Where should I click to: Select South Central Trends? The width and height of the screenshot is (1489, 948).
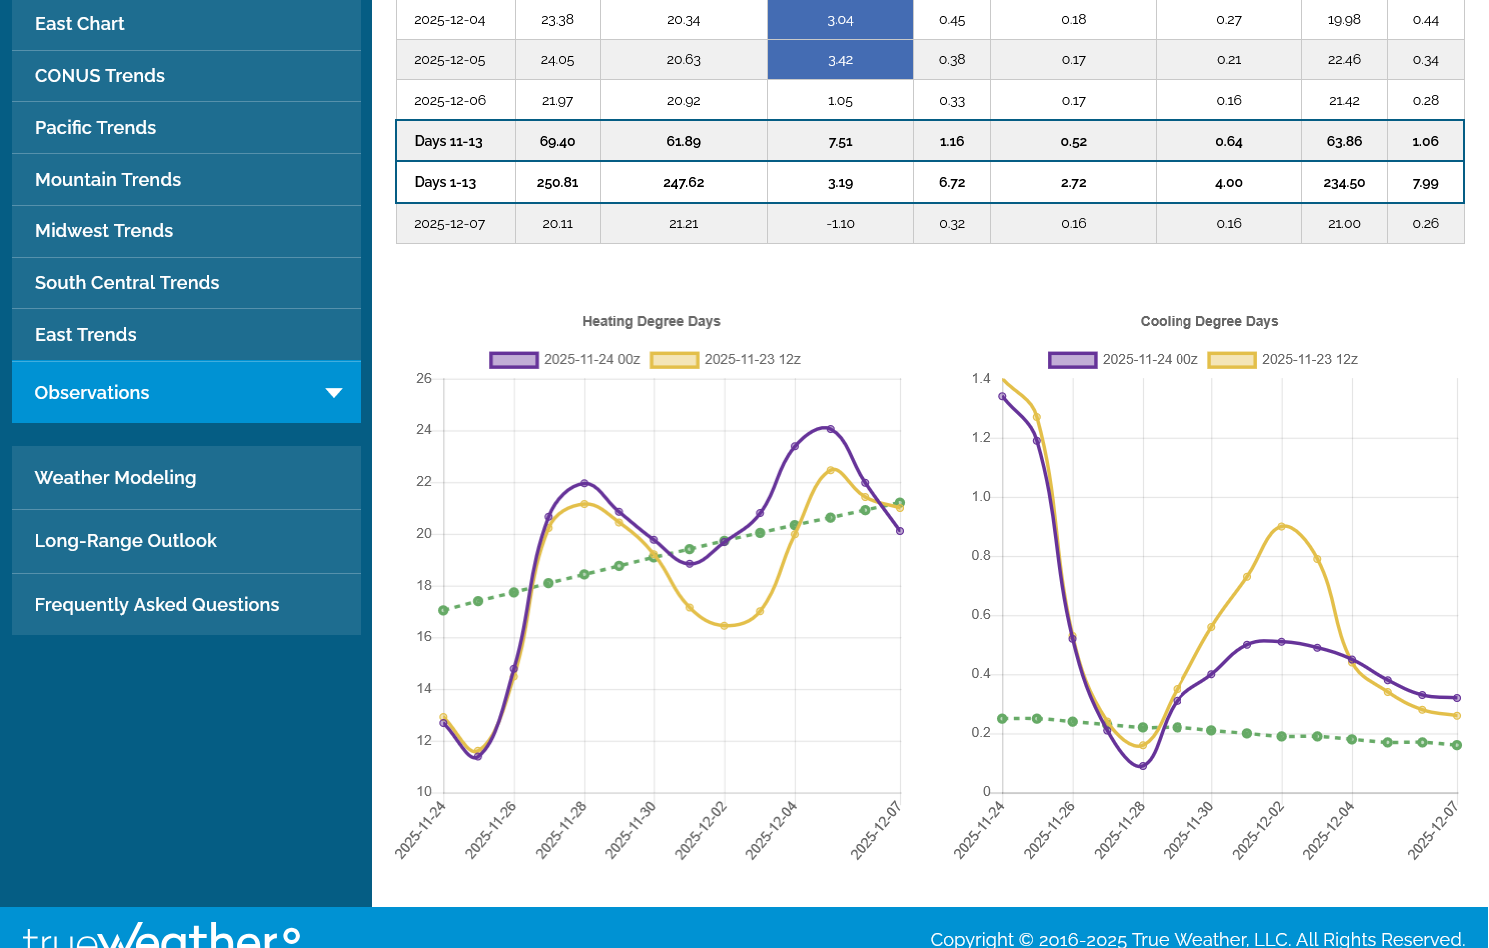127,283
